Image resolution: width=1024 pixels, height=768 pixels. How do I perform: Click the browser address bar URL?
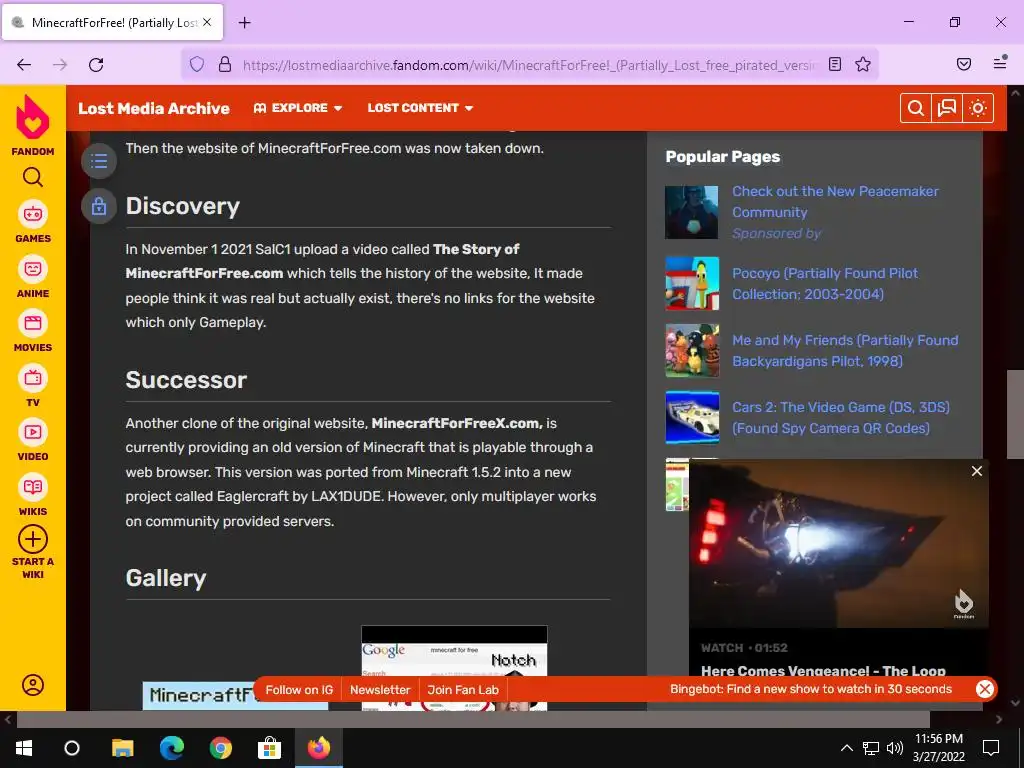529,65
